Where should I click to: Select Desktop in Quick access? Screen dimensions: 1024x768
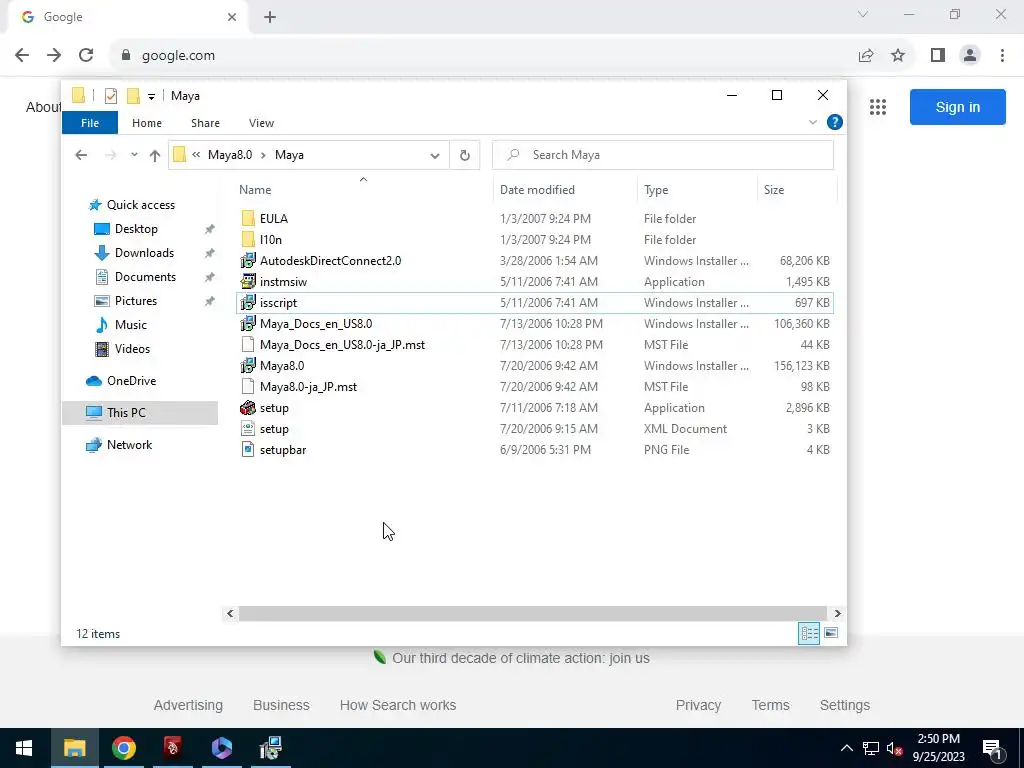tap(136, 229)
